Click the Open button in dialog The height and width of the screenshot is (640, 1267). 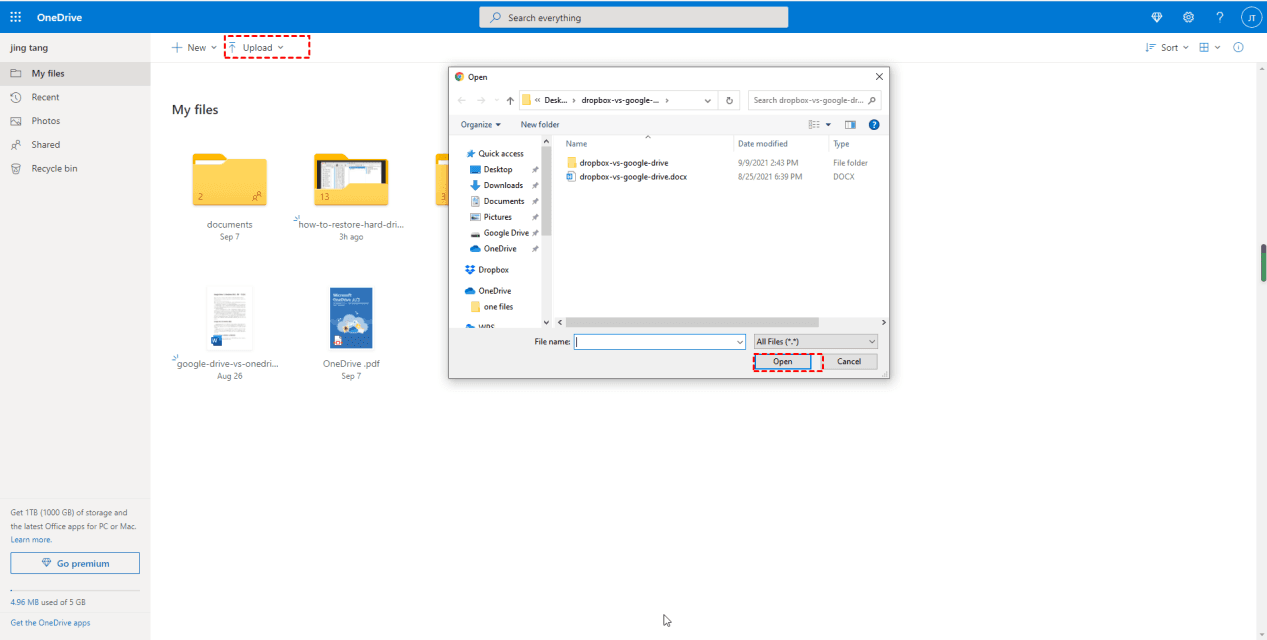783,362
